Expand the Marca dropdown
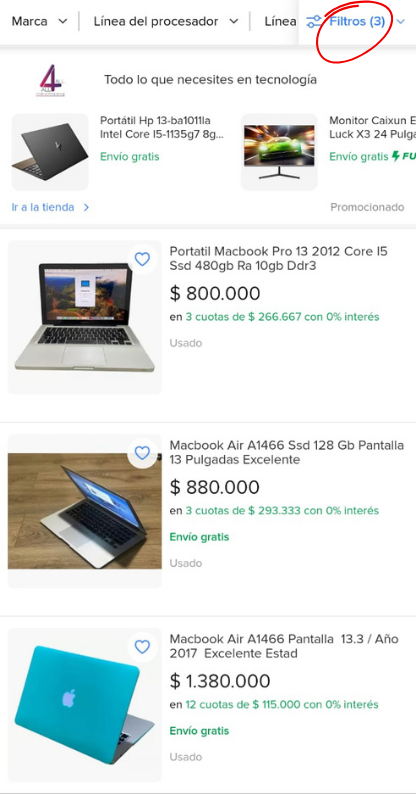Viewport: 418px width, 794px height. point(39,21)
